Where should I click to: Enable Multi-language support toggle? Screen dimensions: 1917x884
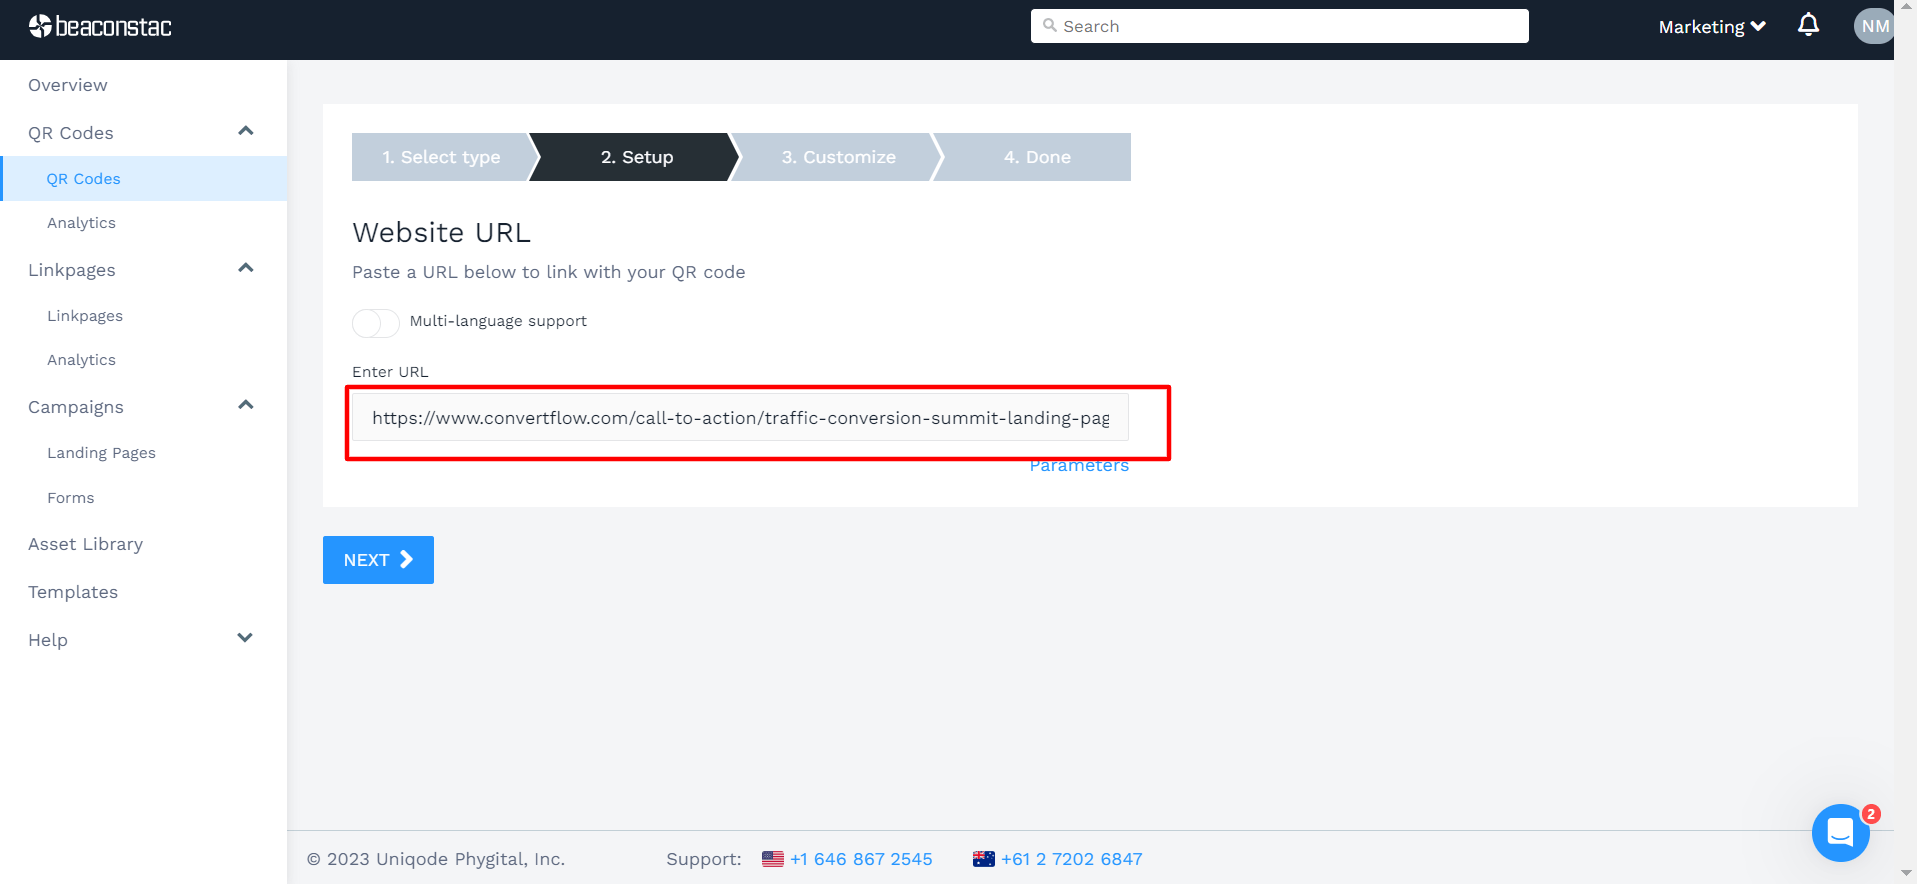[376, 323]
